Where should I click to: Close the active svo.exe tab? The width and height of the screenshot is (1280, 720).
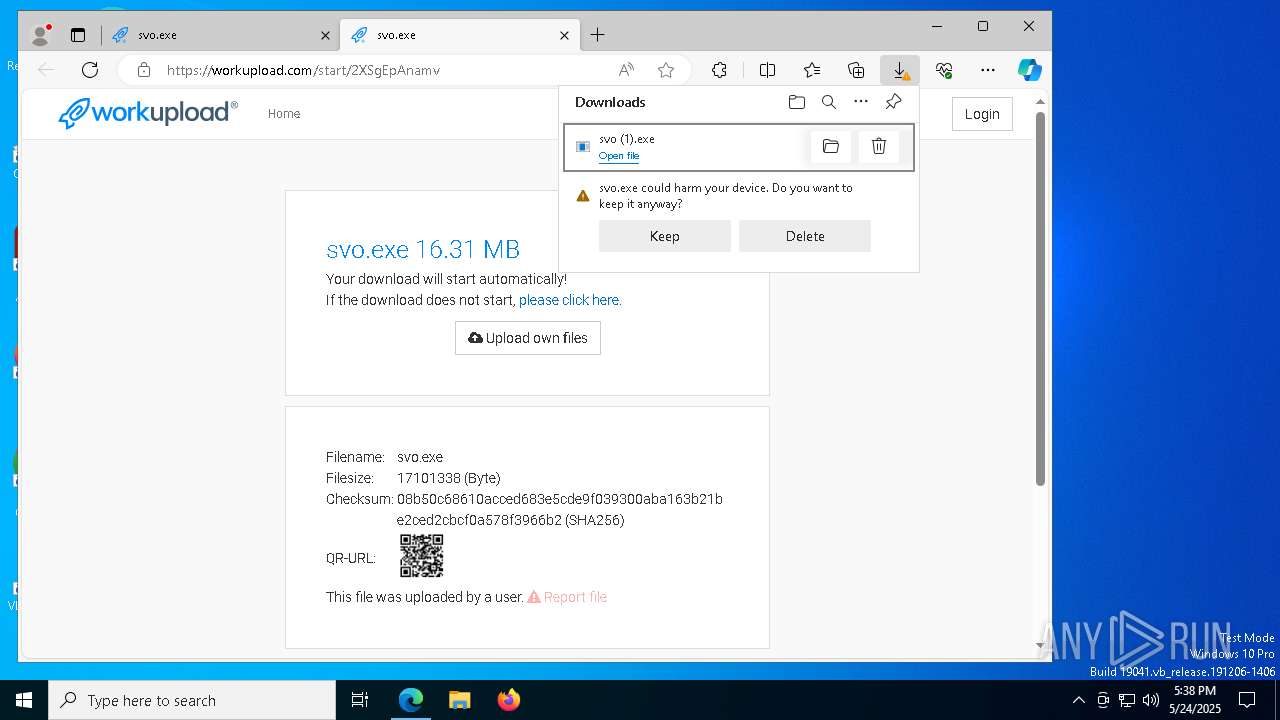564,35
